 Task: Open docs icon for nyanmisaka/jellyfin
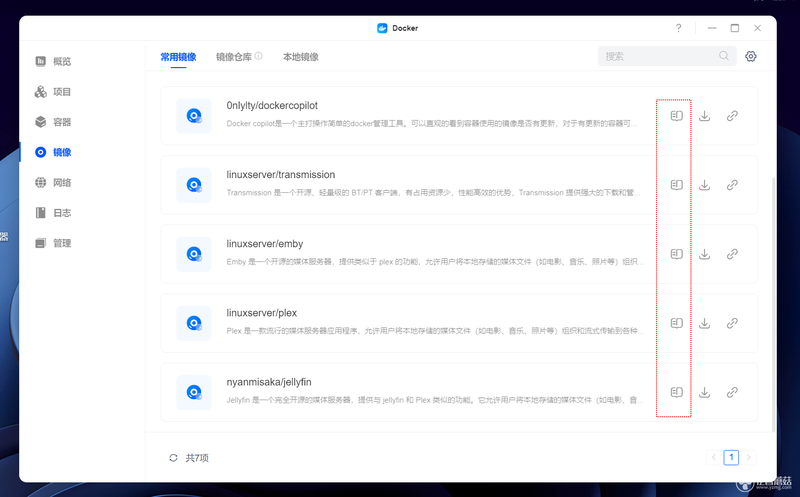pos(677,392)
